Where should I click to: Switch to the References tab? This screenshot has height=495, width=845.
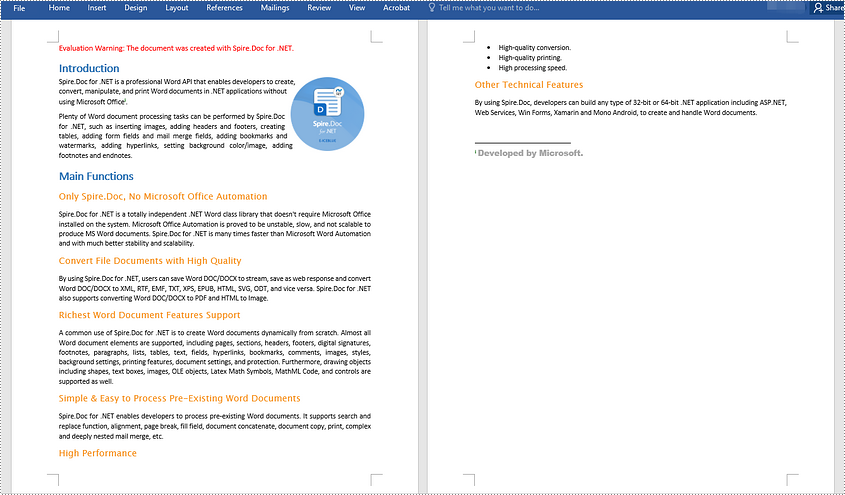click(224, 8)
